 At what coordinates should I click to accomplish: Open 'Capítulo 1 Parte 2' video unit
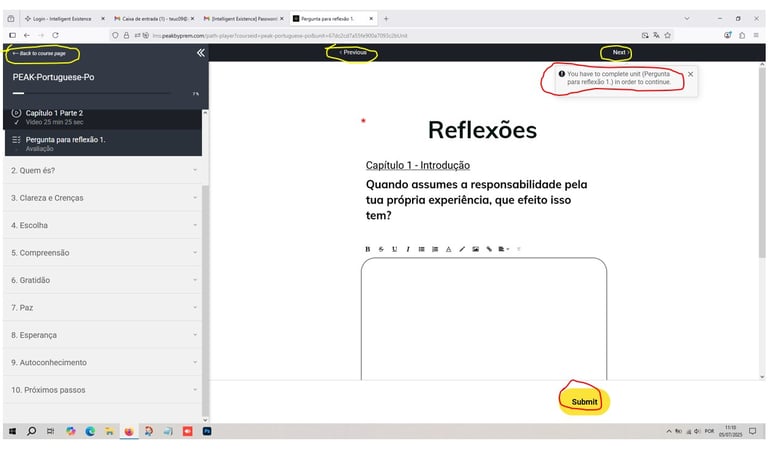point(103,118)
